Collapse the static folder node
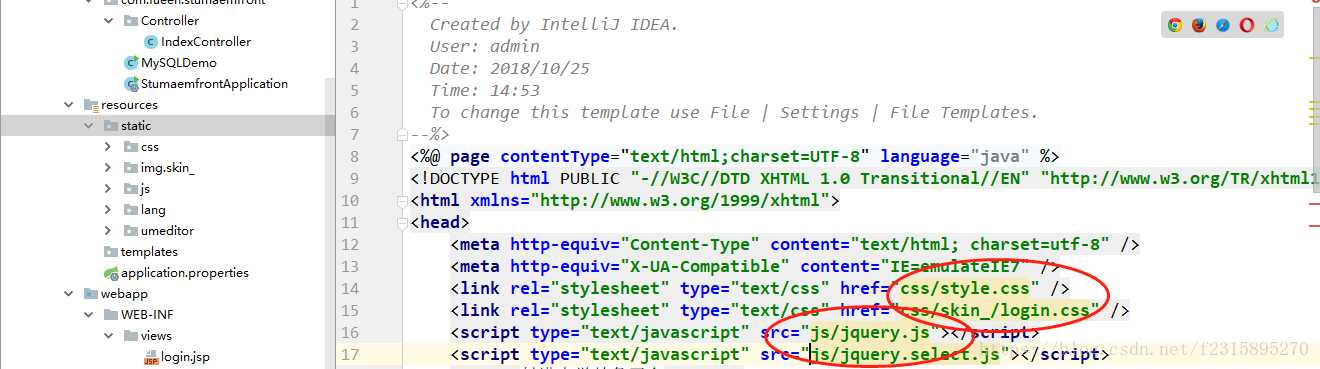The width and height of the screenshot is (1320, 369). point(88,126)
